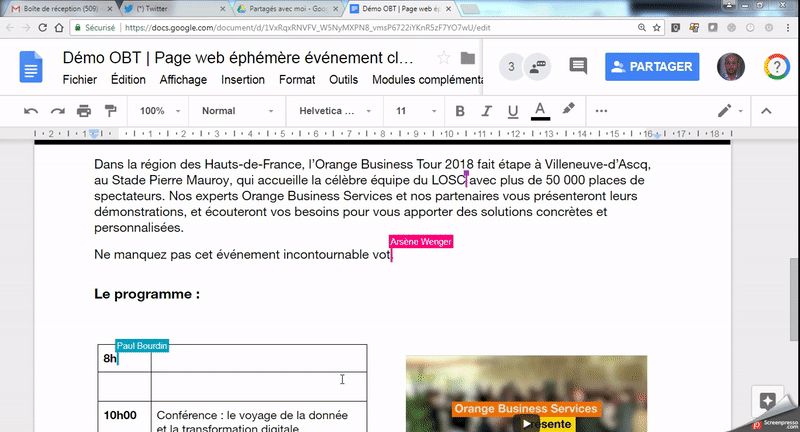
Task: Open the Normal paragraph style dropdown
Action: (x=237, y=111)
